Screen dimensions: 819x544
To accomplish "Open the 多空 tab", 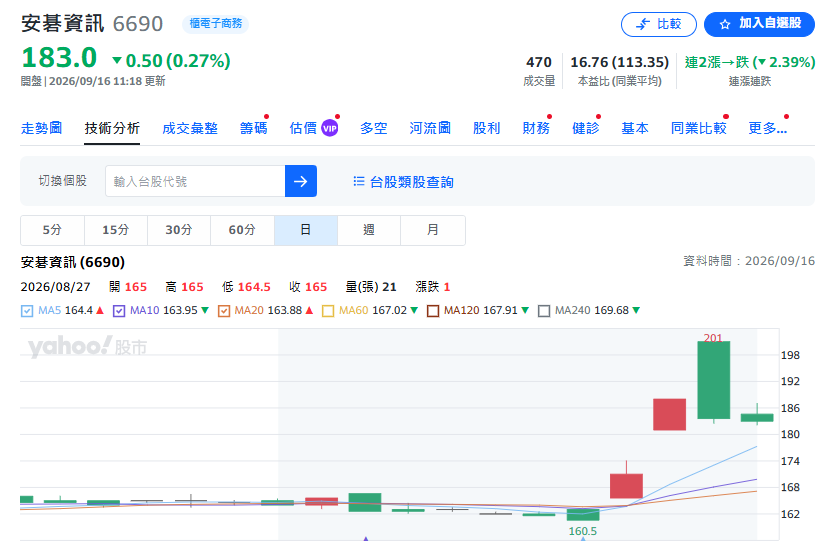I will coord(373,128).
